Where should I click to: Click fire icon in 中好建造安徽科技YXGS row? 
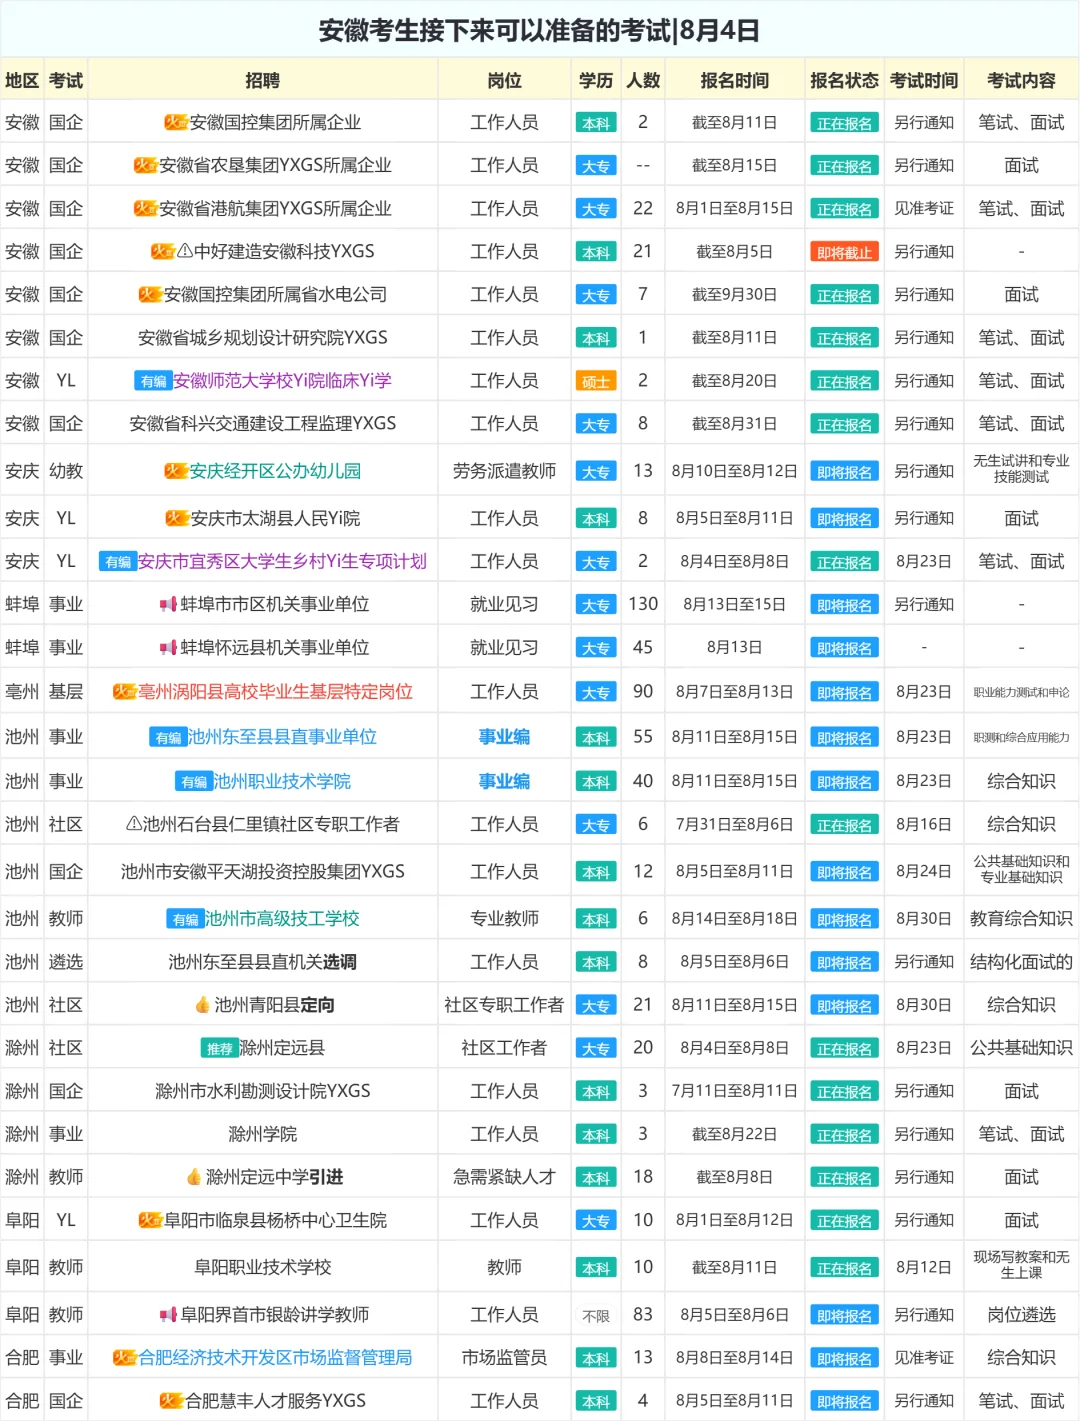[163, 252]
